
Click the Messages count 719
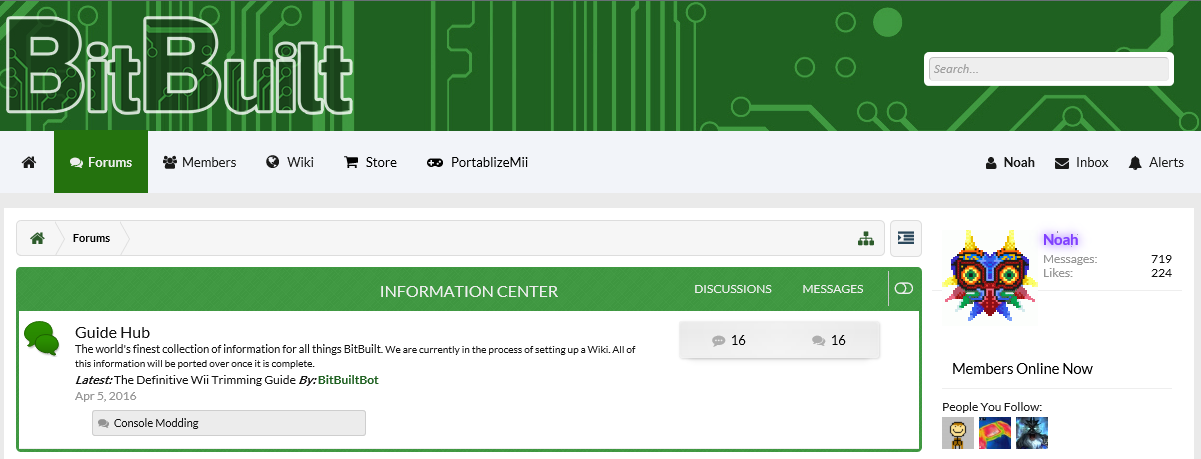[x=1161, y=259]
